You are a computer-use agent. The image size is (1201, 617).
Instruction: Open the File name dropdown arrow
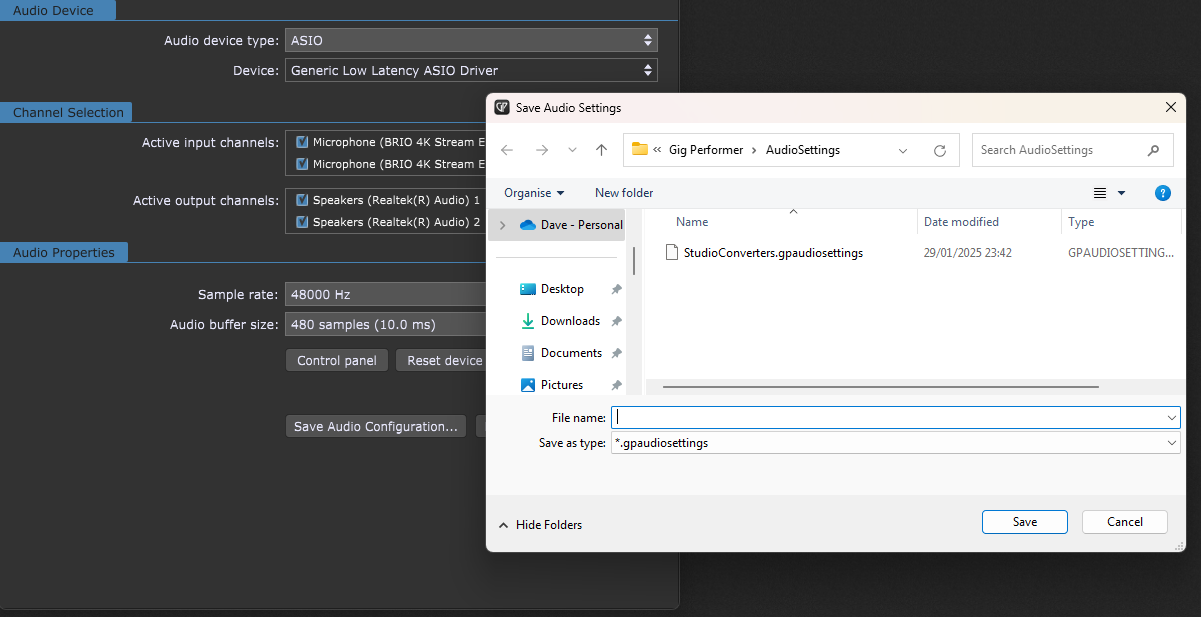[x=1171, y=417]
